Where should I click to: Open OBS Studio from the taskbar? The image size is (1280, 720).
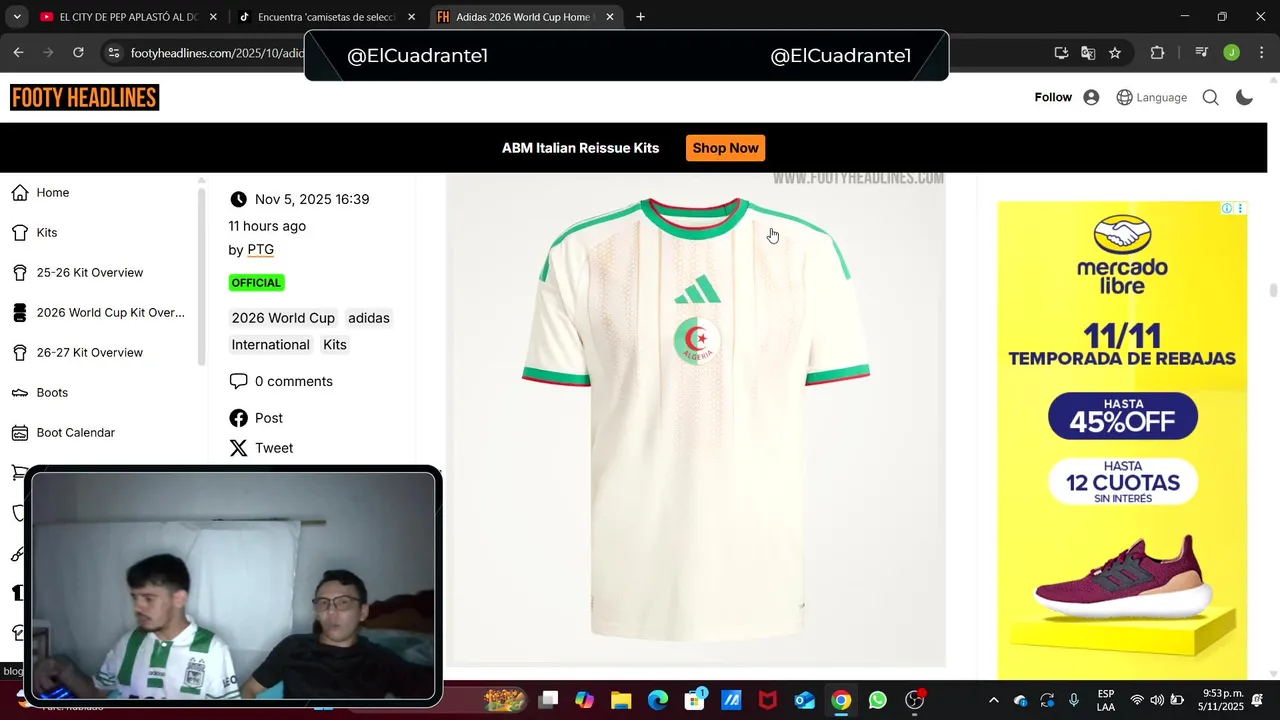[x=914, y=700]
